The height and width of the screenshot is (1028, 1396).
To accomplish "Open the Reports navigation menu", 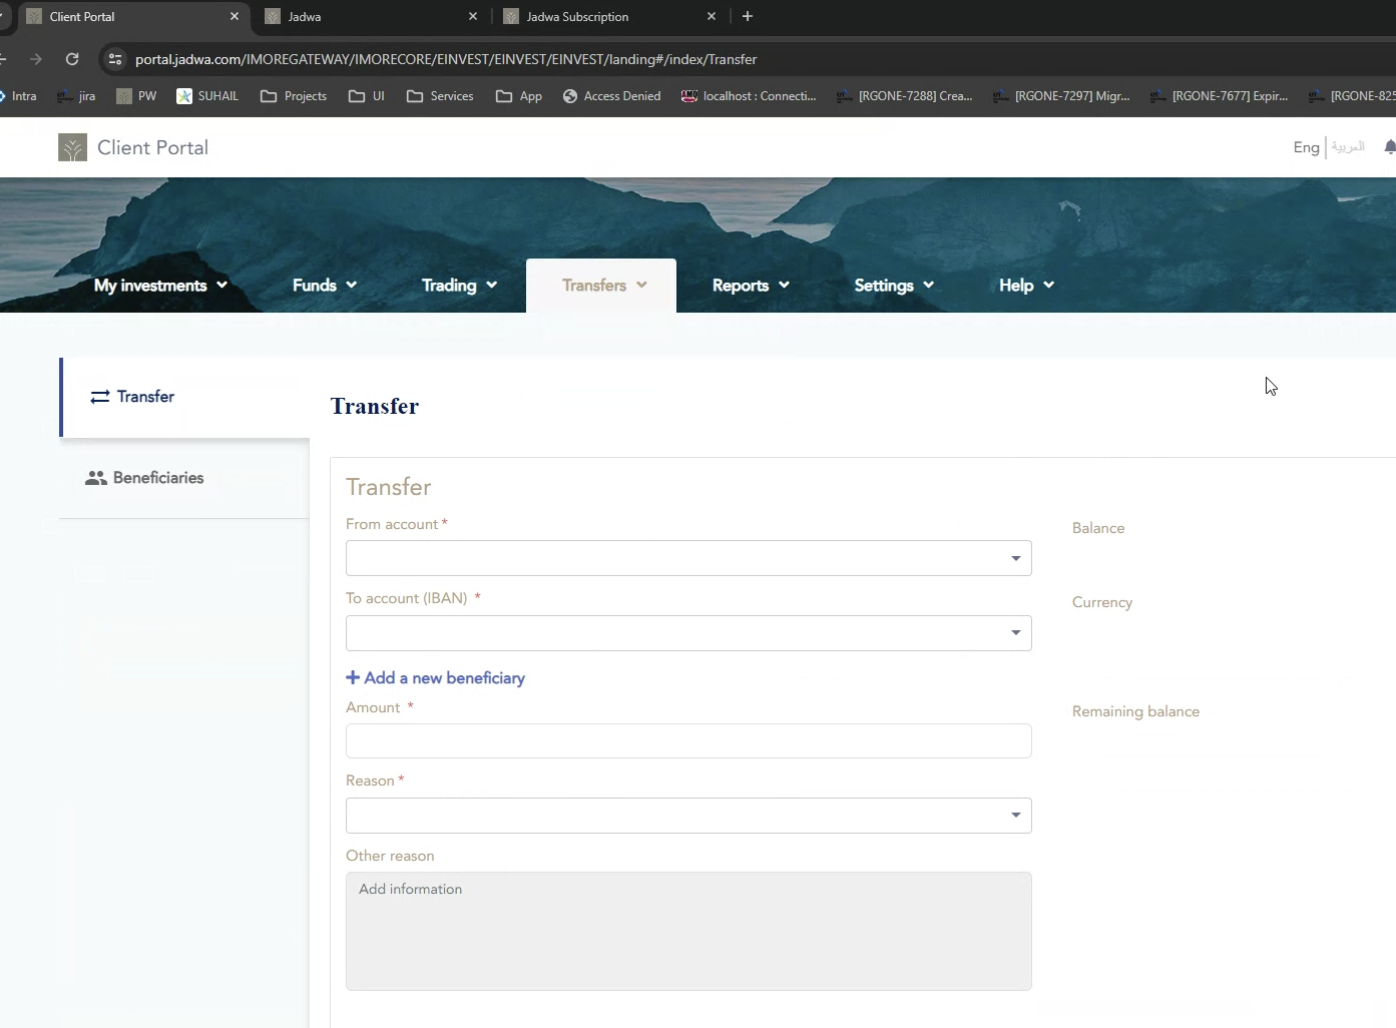I will [750, 285].
